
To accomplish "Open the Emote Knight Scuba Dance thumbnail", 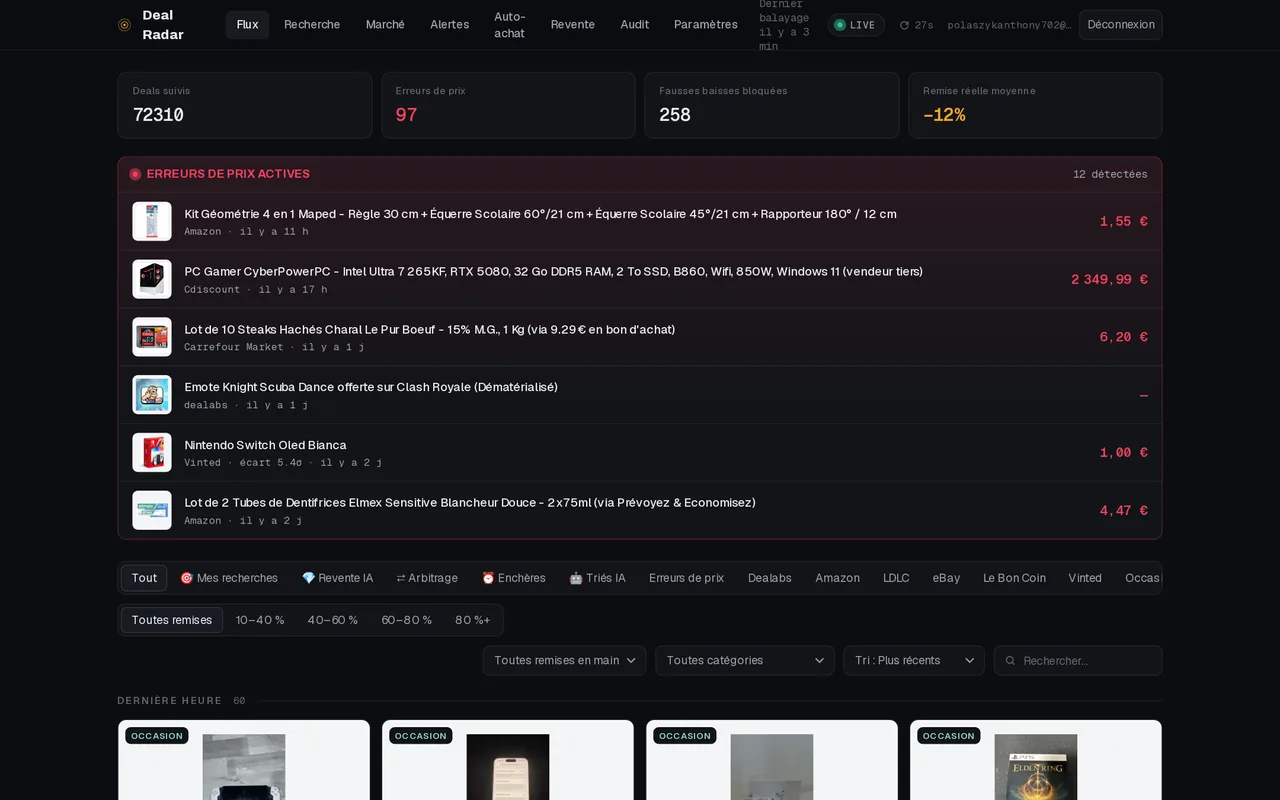I will pos(152,395).
